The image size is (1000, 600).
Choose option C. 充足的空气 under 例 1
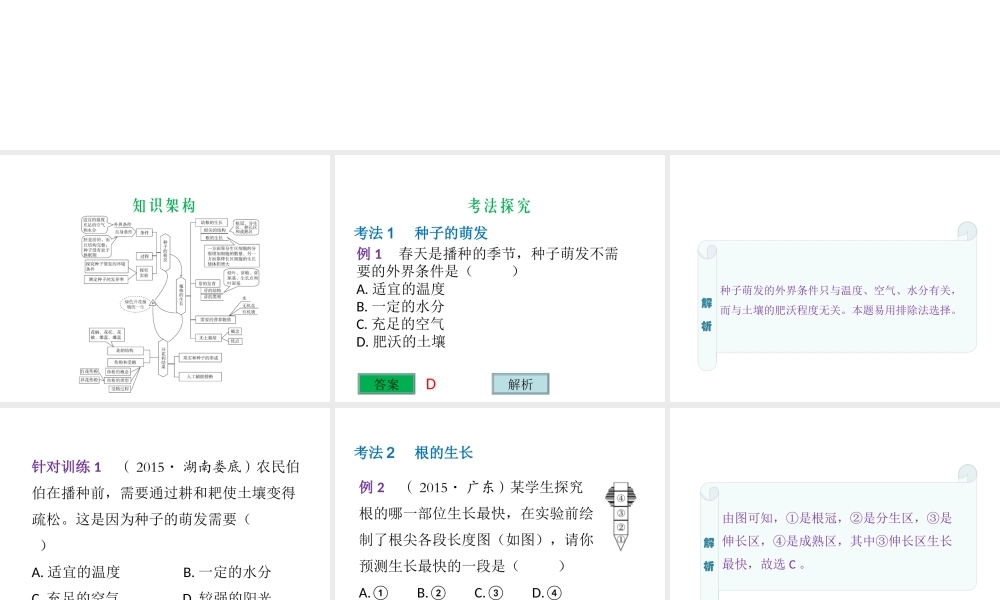pos(401,324)
